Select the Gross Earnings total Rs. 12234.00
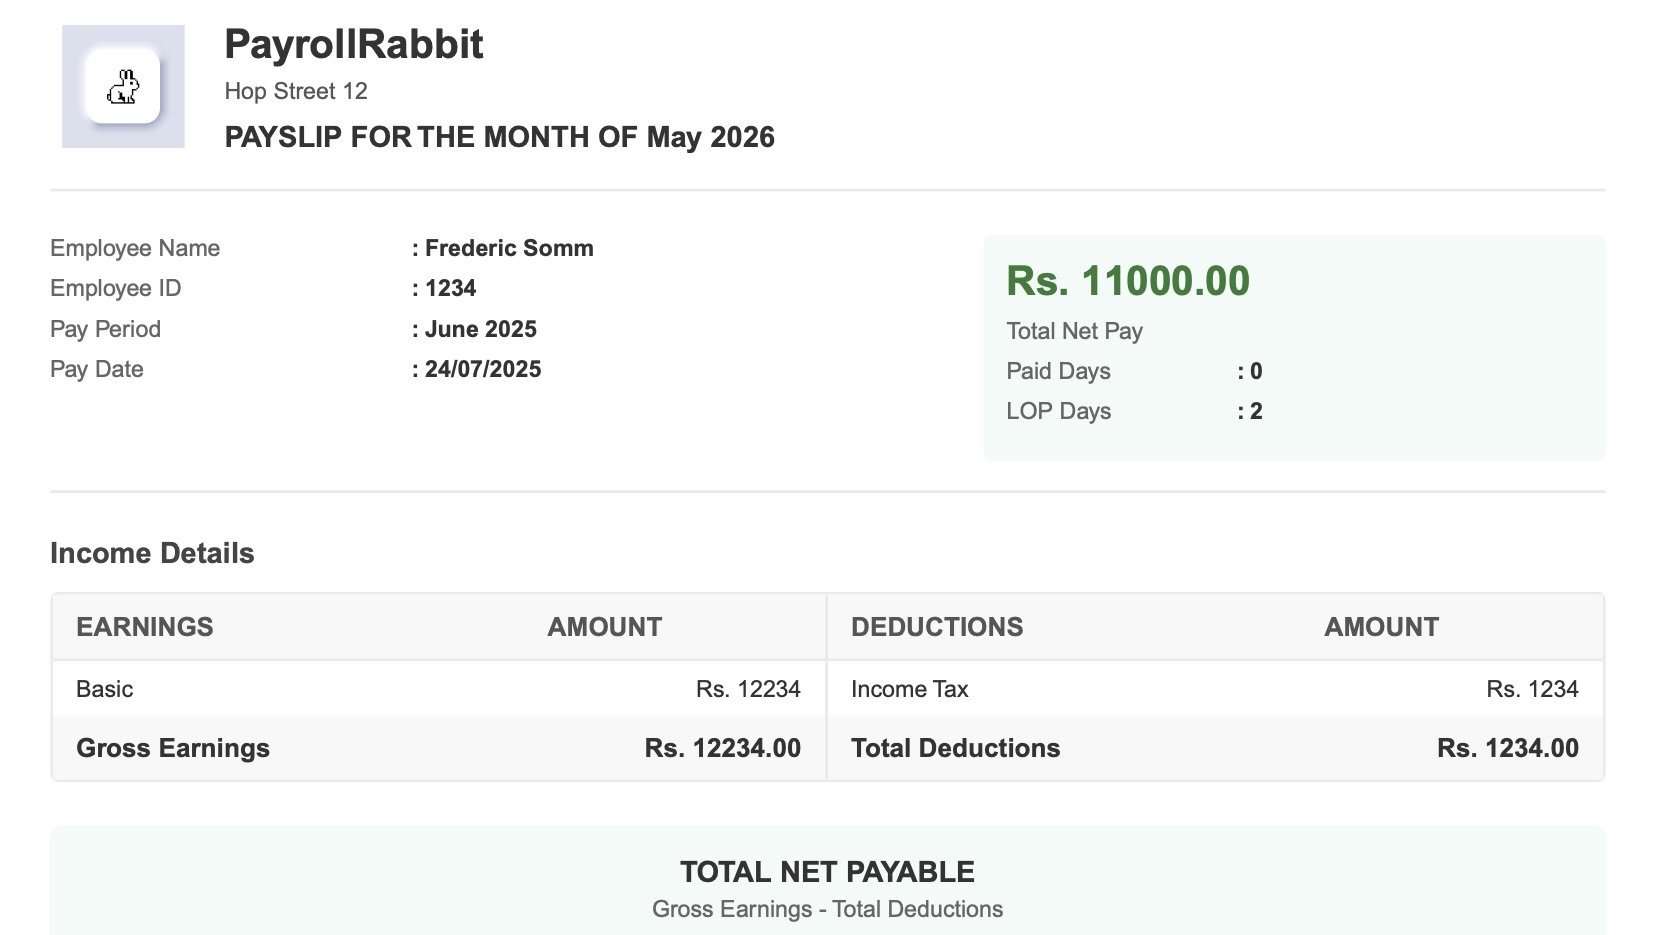This screenshot has width=1663, height=935. click(x=722, y=748)
